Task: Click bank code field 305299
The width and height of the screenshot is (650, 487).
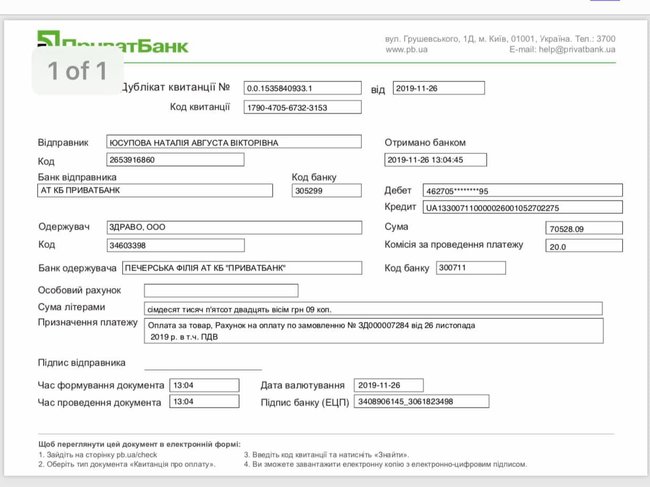Action: click(327, 190)
